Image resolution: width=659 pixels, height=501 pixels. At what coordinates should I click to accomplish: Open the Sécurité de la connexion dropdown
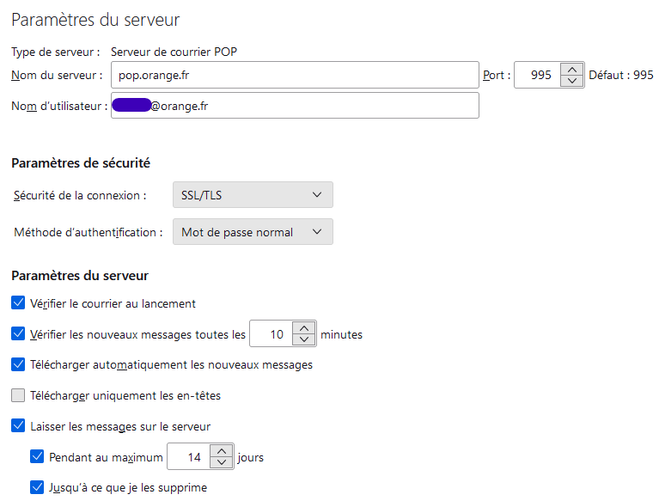tap(252, 195)
